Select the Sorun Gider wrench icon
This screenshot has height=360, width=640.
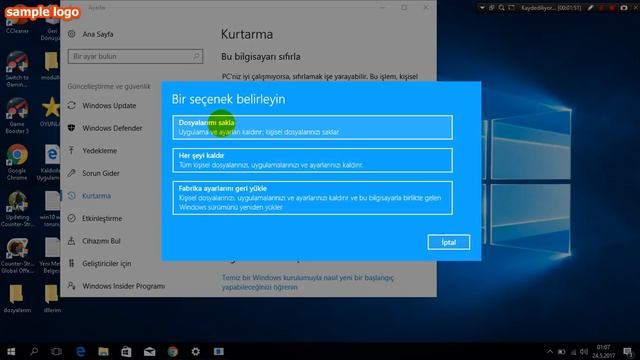[72, 173]
